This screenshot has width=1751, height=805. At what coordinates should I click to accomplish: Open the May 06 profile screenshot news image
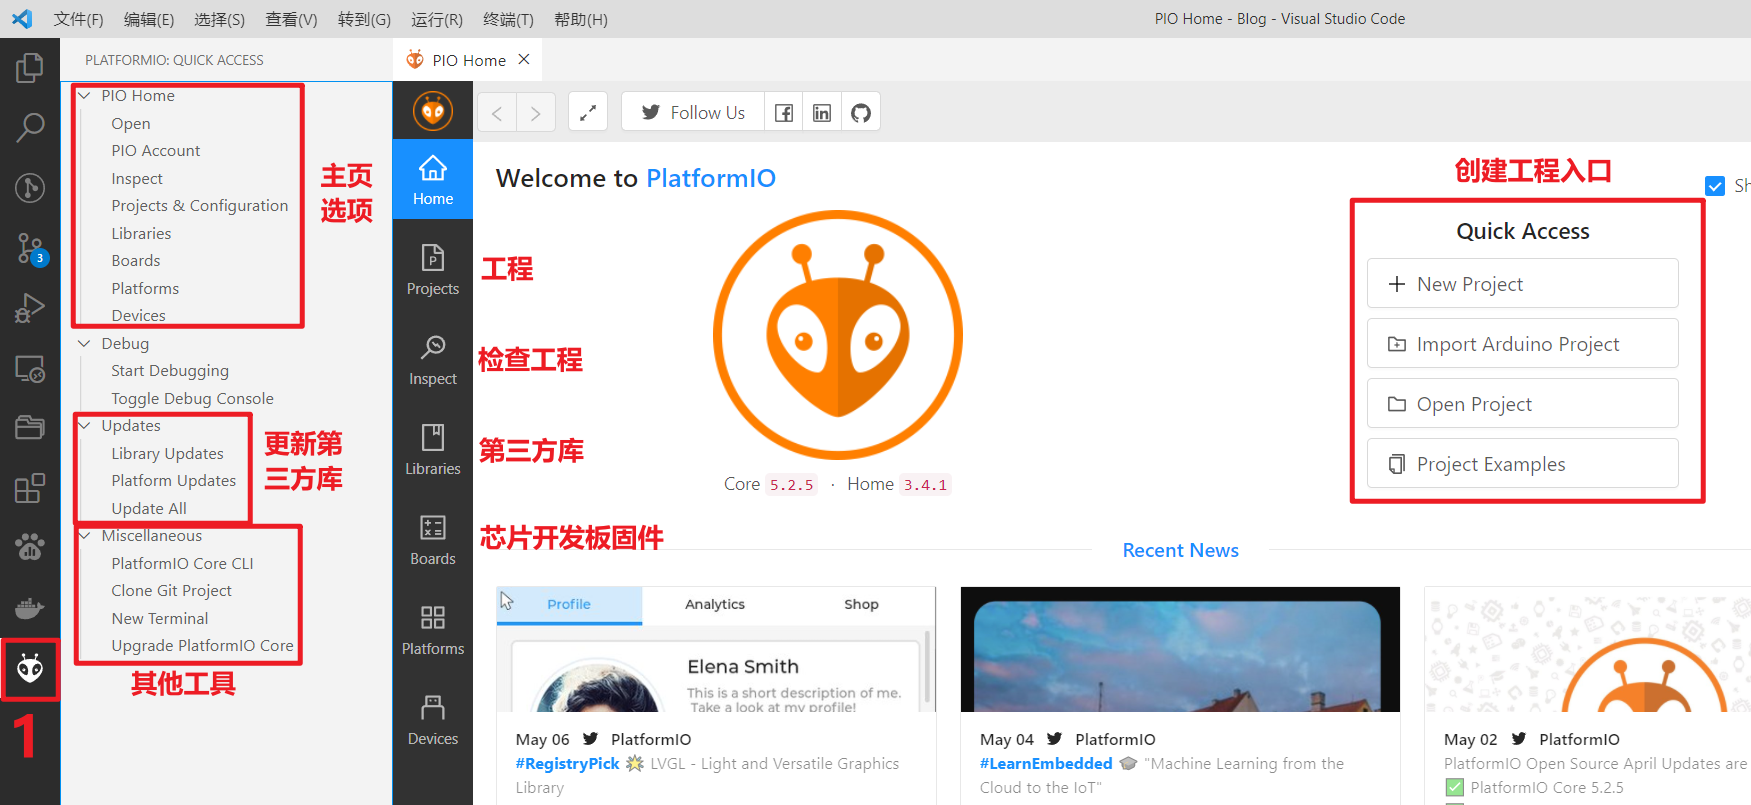click(x=716, y=650)
